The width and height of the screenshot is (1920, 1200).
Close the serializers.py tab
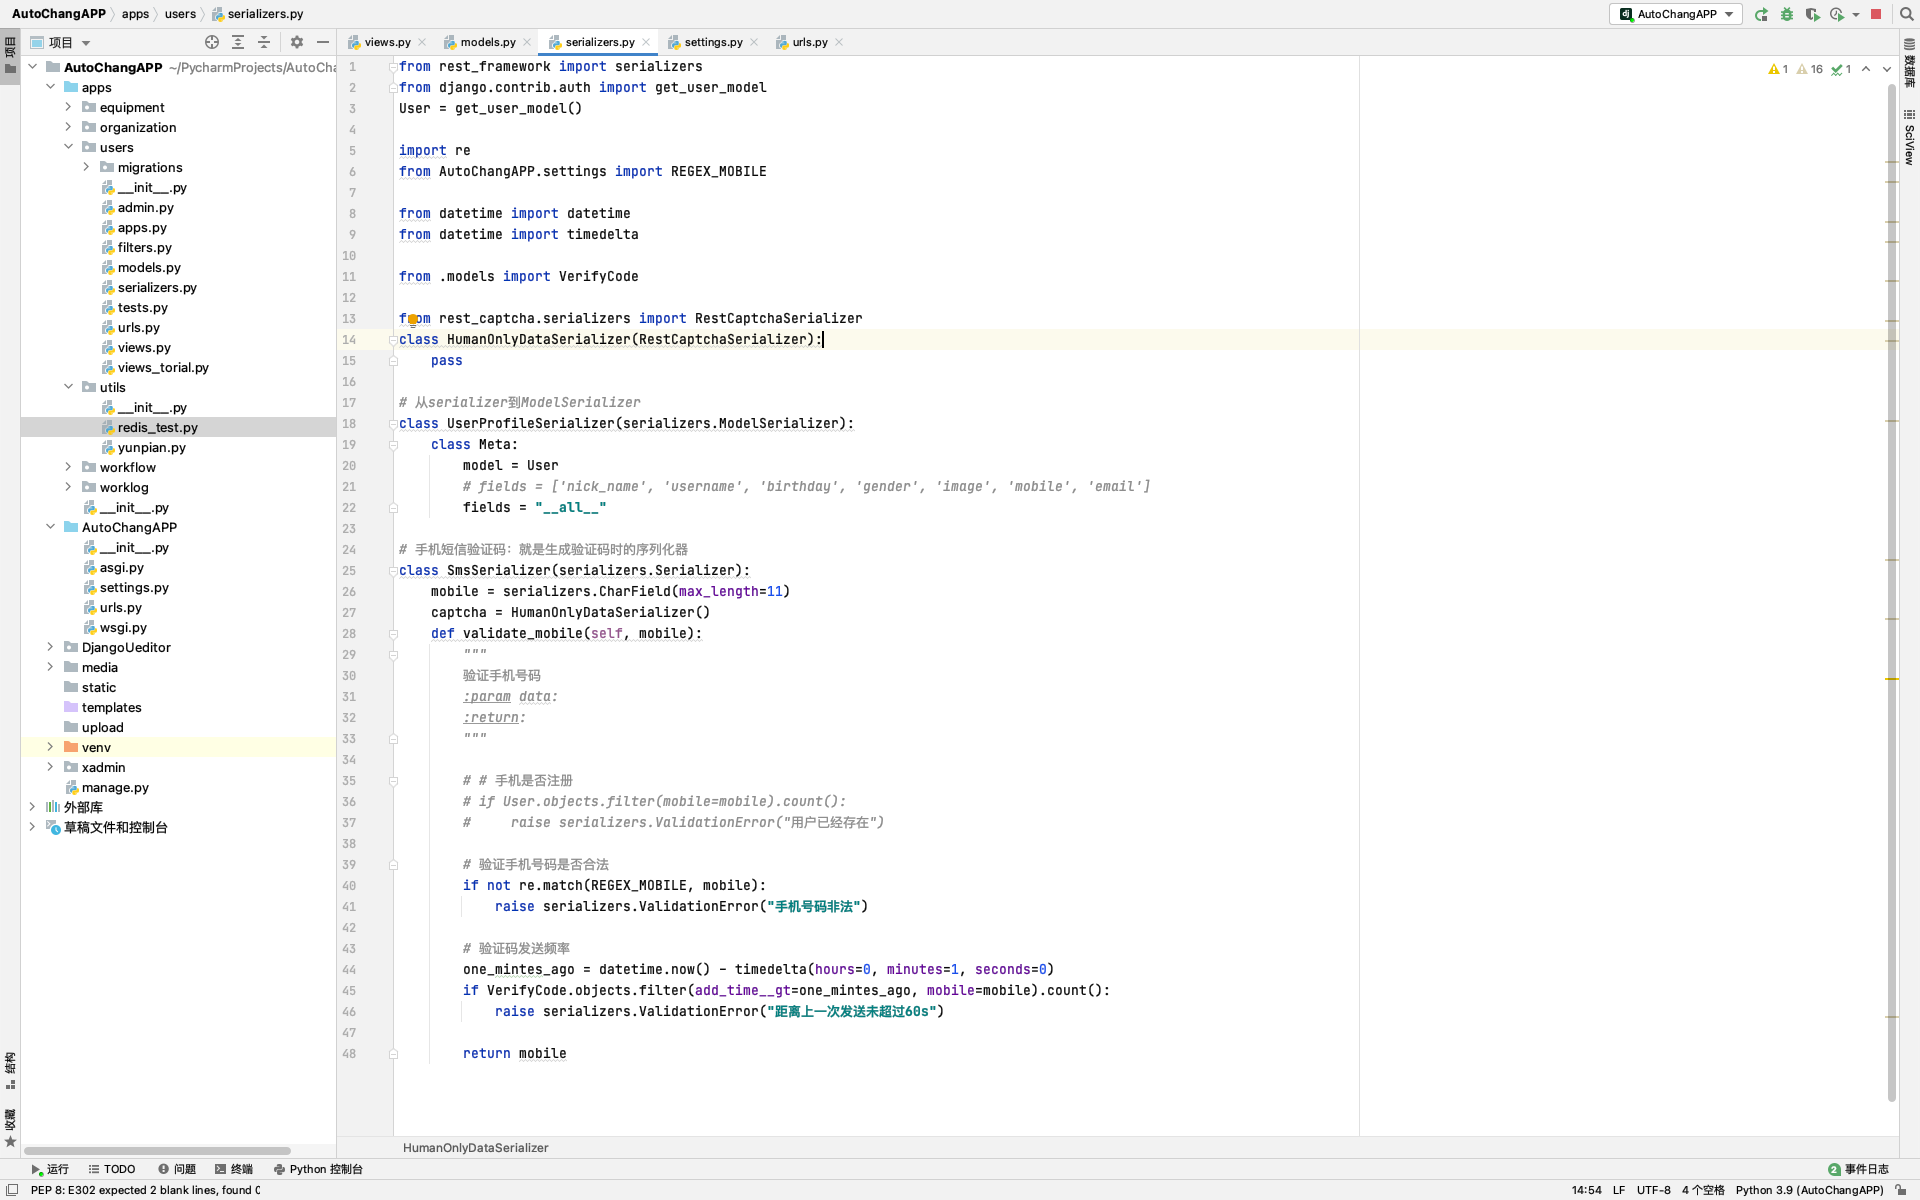coord(646,42)
